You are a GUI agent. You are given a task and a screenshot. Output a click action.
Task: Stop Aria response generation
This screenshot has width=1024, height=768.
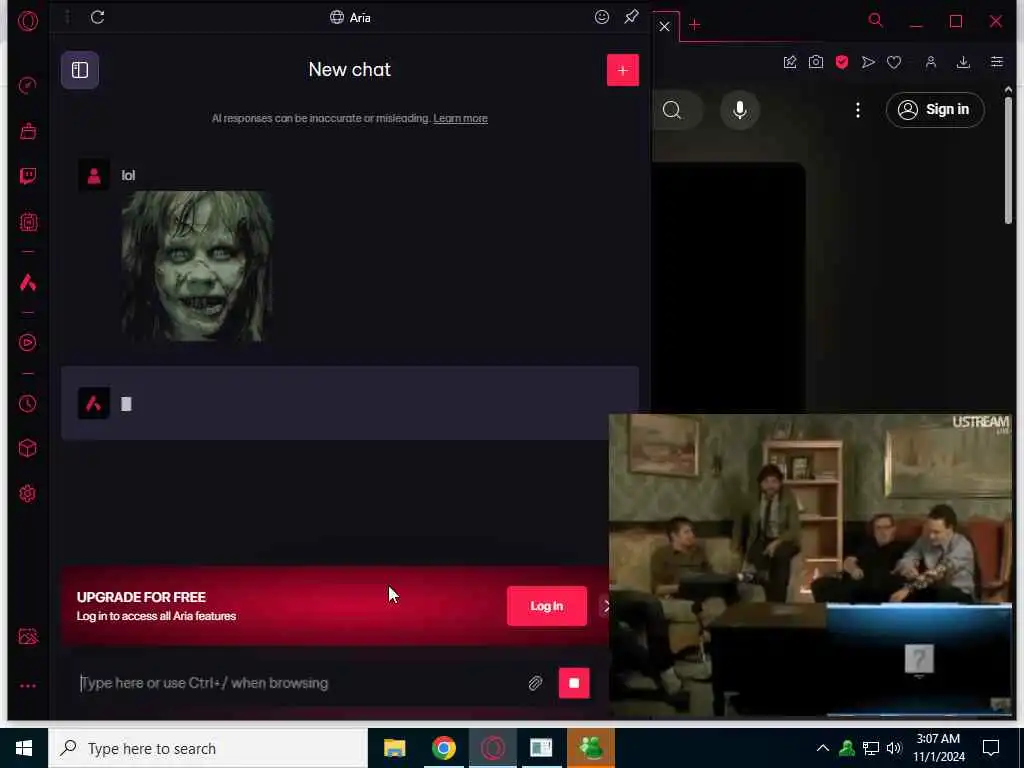pyautogui.click(x=574, y=683)
